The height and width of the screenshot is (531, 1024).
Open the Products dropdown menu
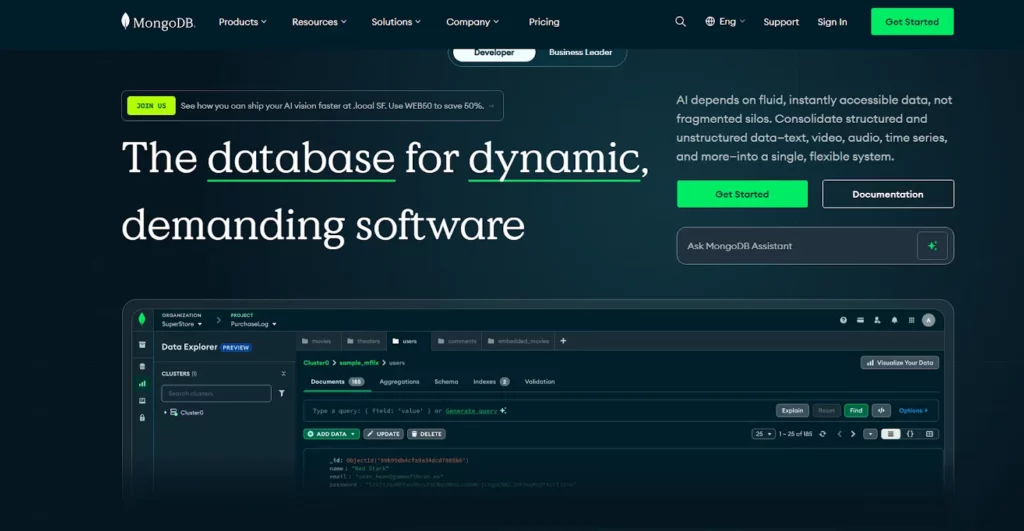242,22
